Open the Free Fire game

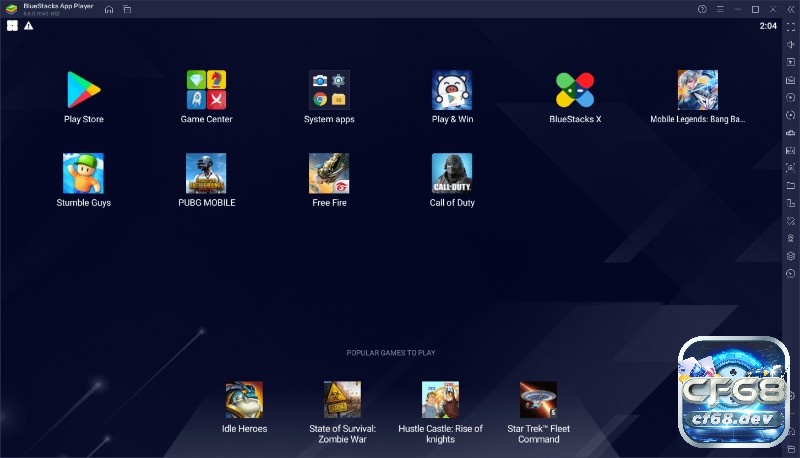click(329, 173)
